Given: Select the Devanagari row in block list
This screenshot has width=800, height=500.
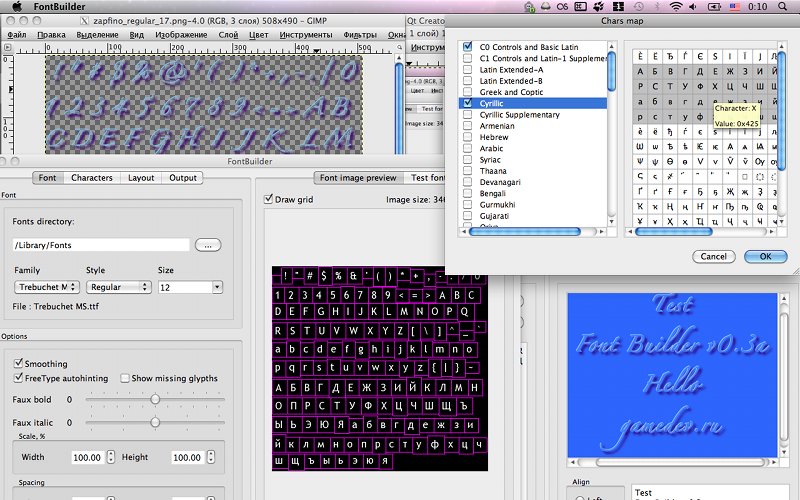Looking at the screenshot, I should [x=533, y=182].
